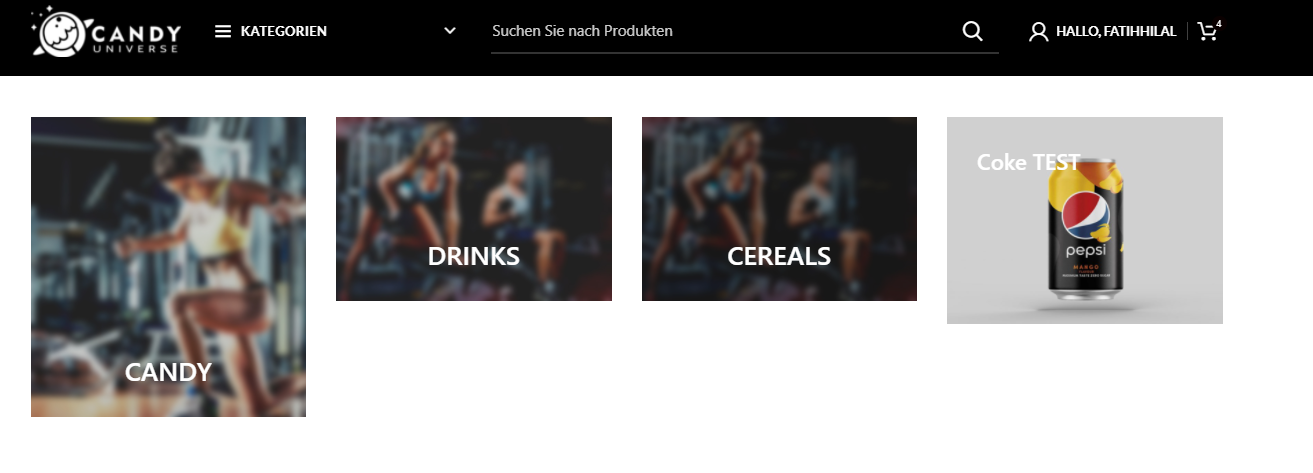The width and height of the screenshot is (1313, 473).
Task: Click the cart item count badge
Action: tap(1219, 22)
